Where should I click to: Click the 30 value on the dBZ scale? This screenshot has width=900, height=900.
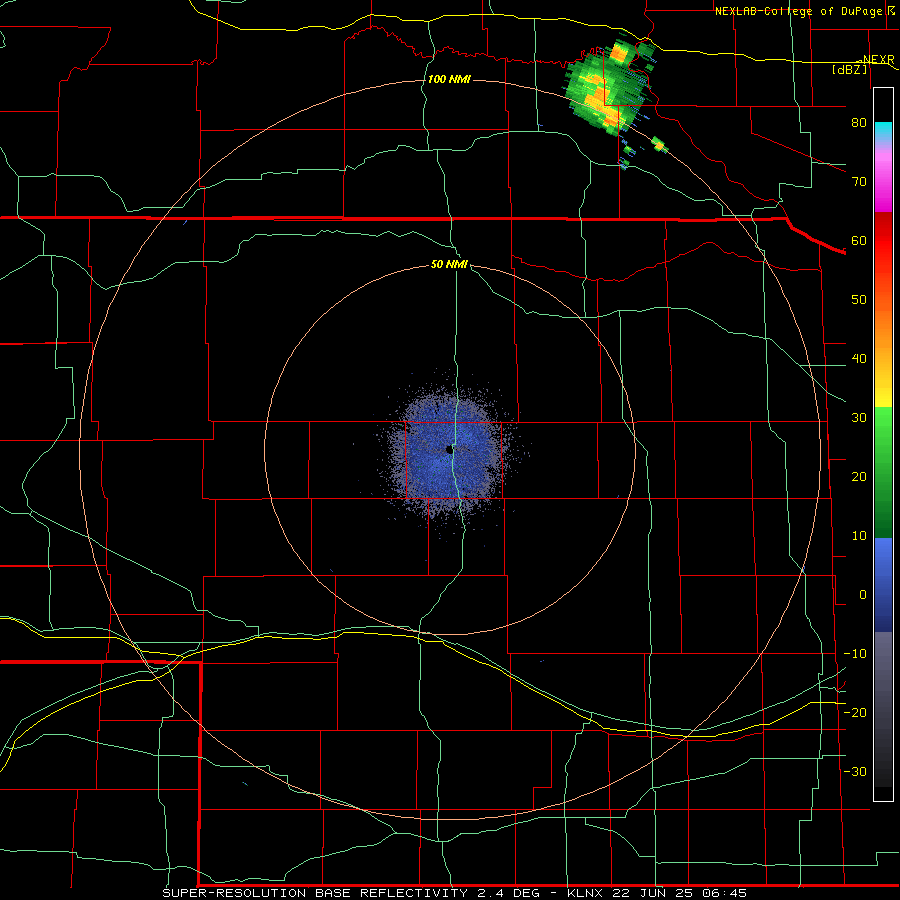pos(859,418)
